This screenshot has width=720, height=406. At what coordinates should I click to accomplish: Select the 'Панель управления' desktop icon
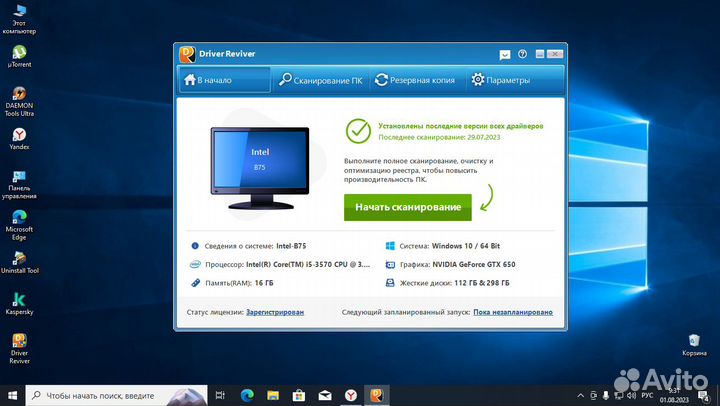point(19,185)
